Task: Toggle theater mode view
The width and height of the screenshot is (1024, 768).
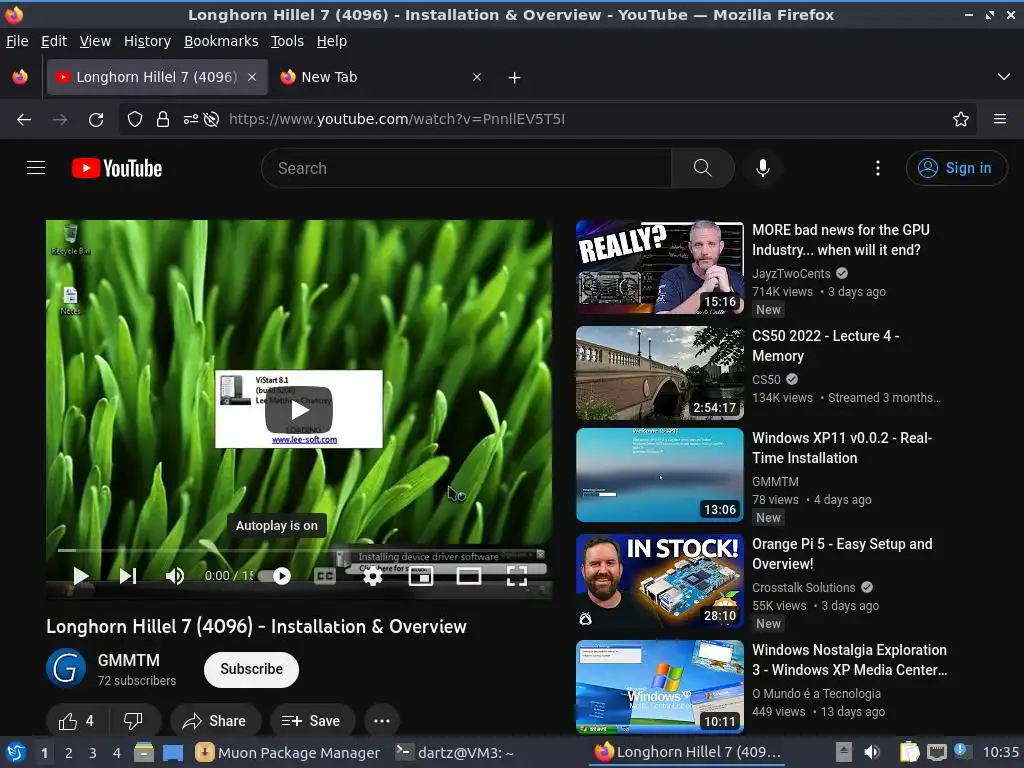Action: coord(469,576)
